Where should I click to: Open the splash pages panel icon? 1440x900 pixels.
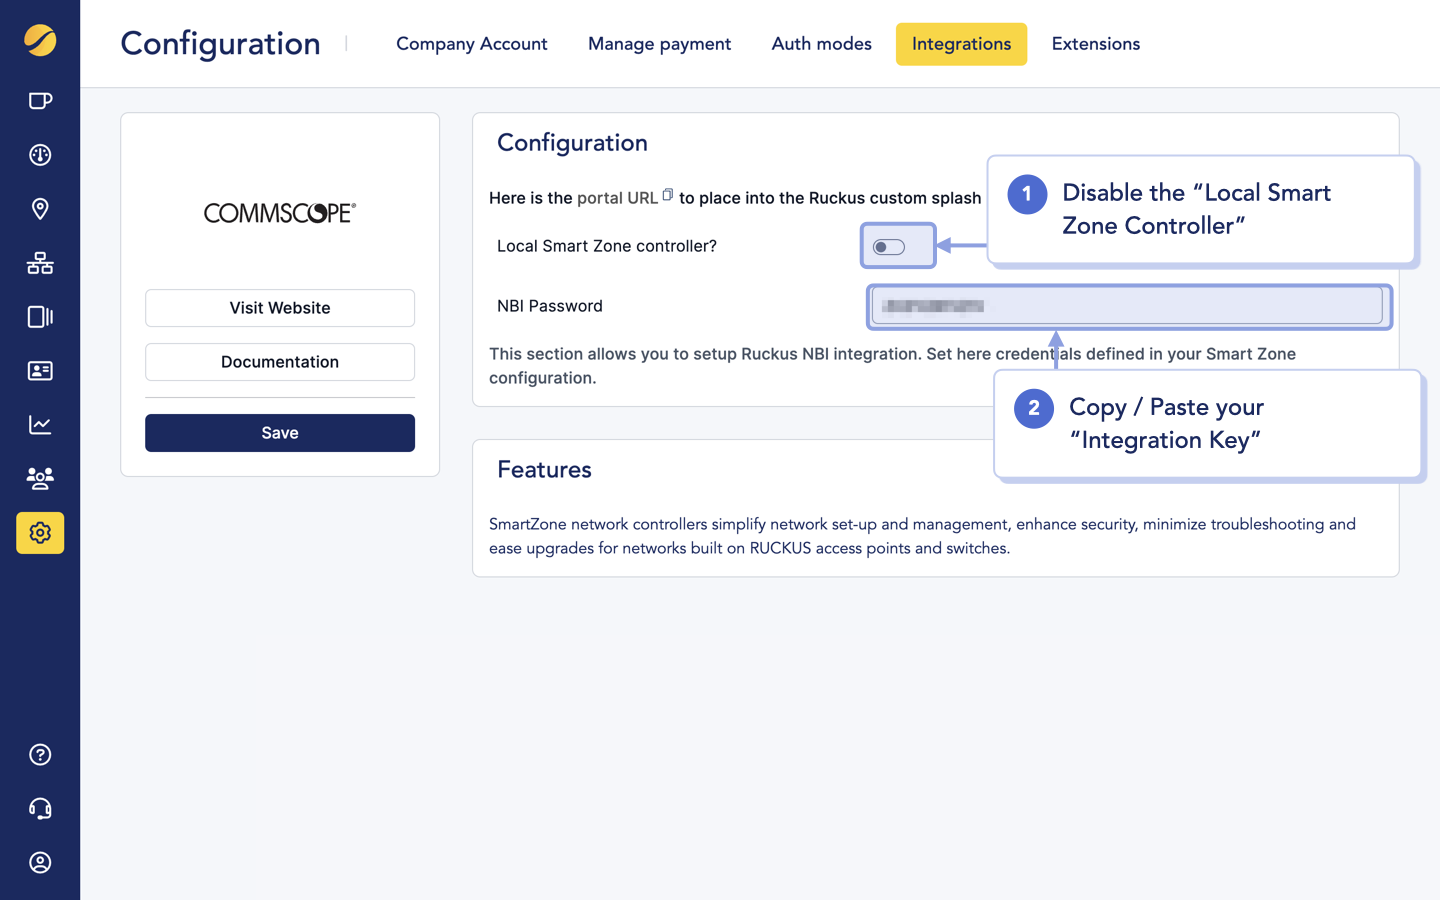click(x=40, y=317)
